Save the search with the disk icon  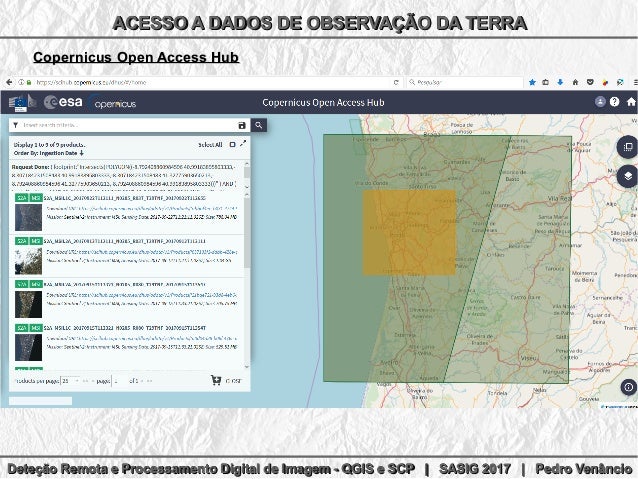[242, 125]
